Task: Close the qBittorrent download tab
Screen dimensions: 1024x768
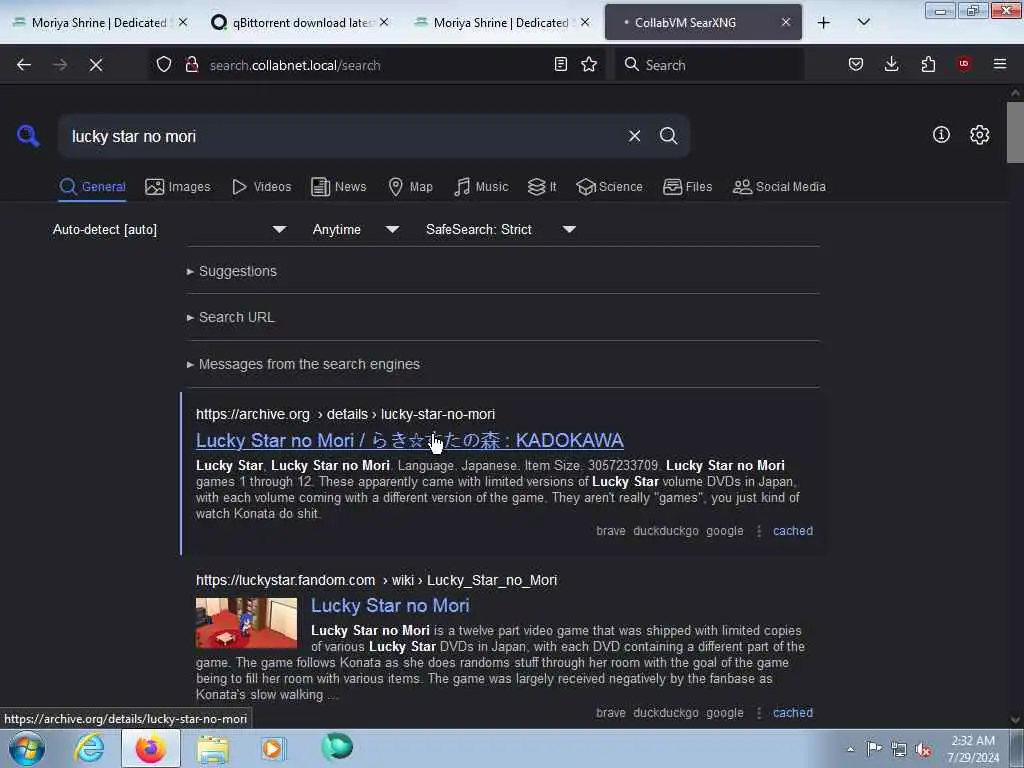Action: tap(384, 22)
